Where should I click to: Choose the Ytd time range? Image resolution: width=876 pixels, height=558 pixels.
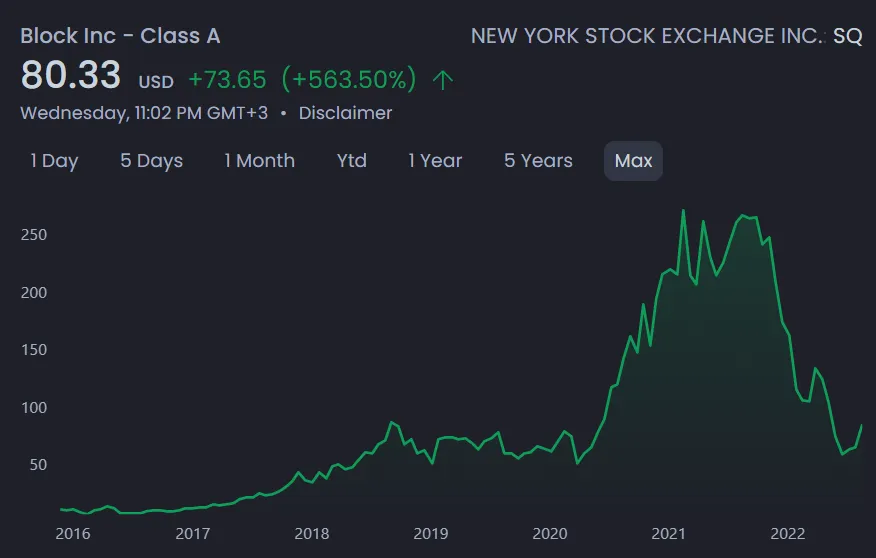352,161
